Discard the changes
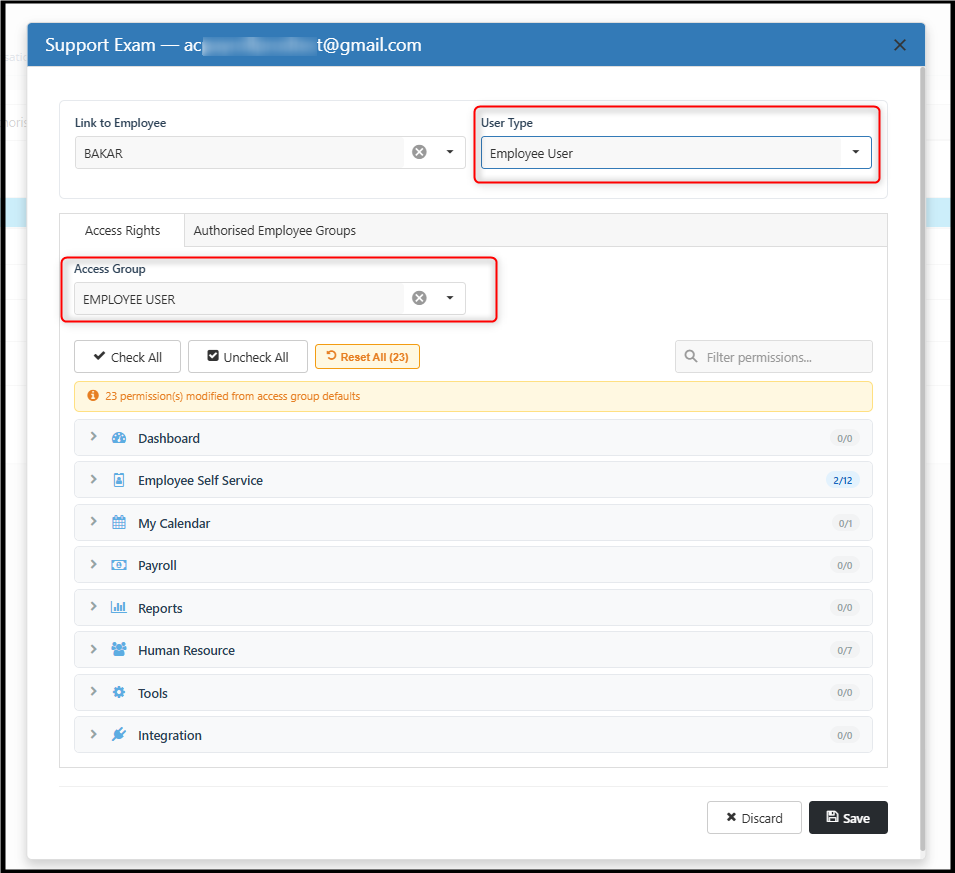 click(754, 818)
